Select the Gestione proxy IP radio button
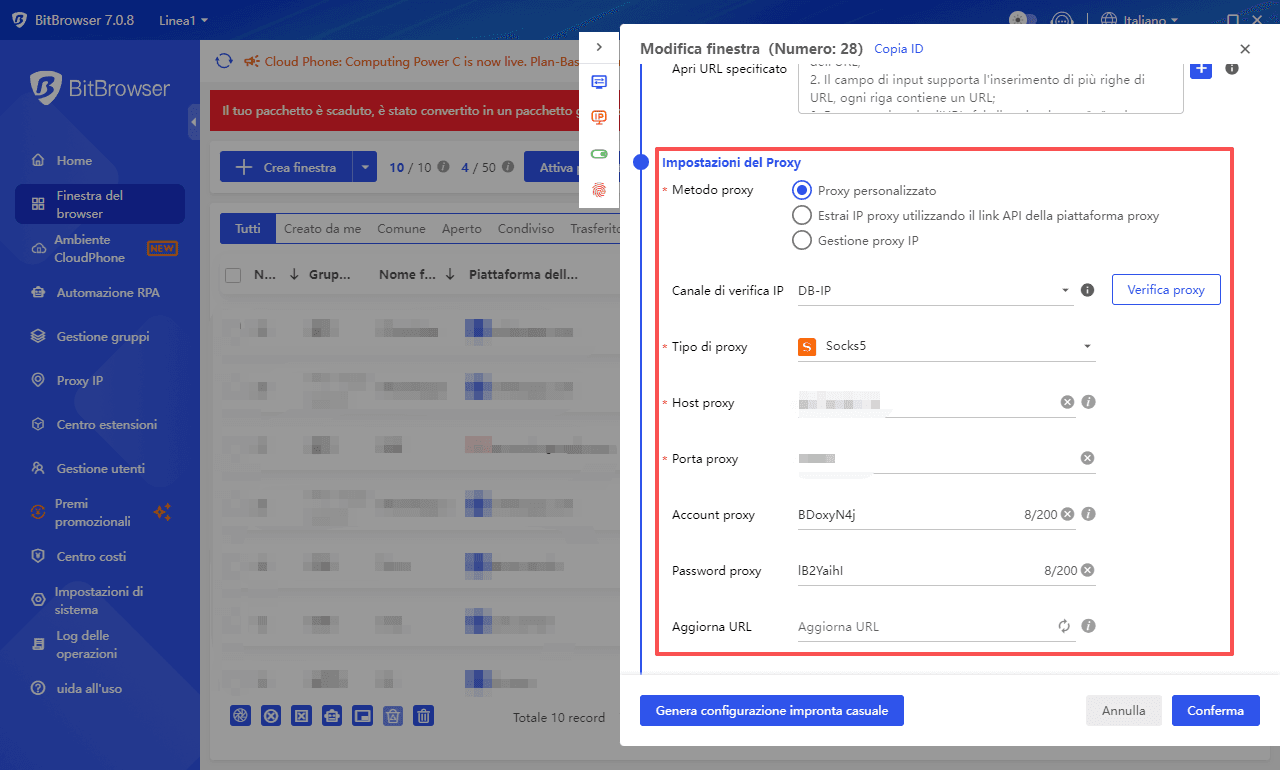Image resolution: width=1280 pixels, height=770 pixels. click(x=801, y=240)
